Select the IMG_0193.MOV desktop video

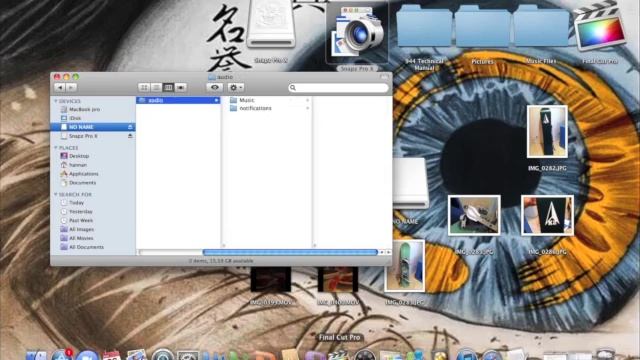(x=271, y=280)
